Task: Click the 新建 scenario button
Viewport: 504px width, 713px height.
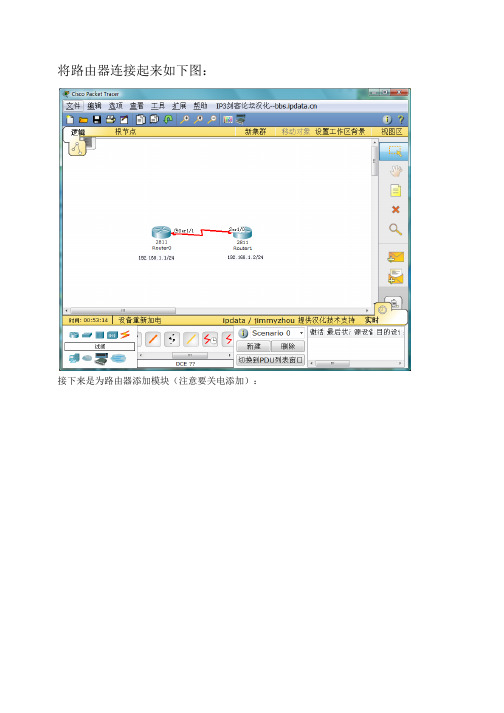Action: [x=253, y=346]
